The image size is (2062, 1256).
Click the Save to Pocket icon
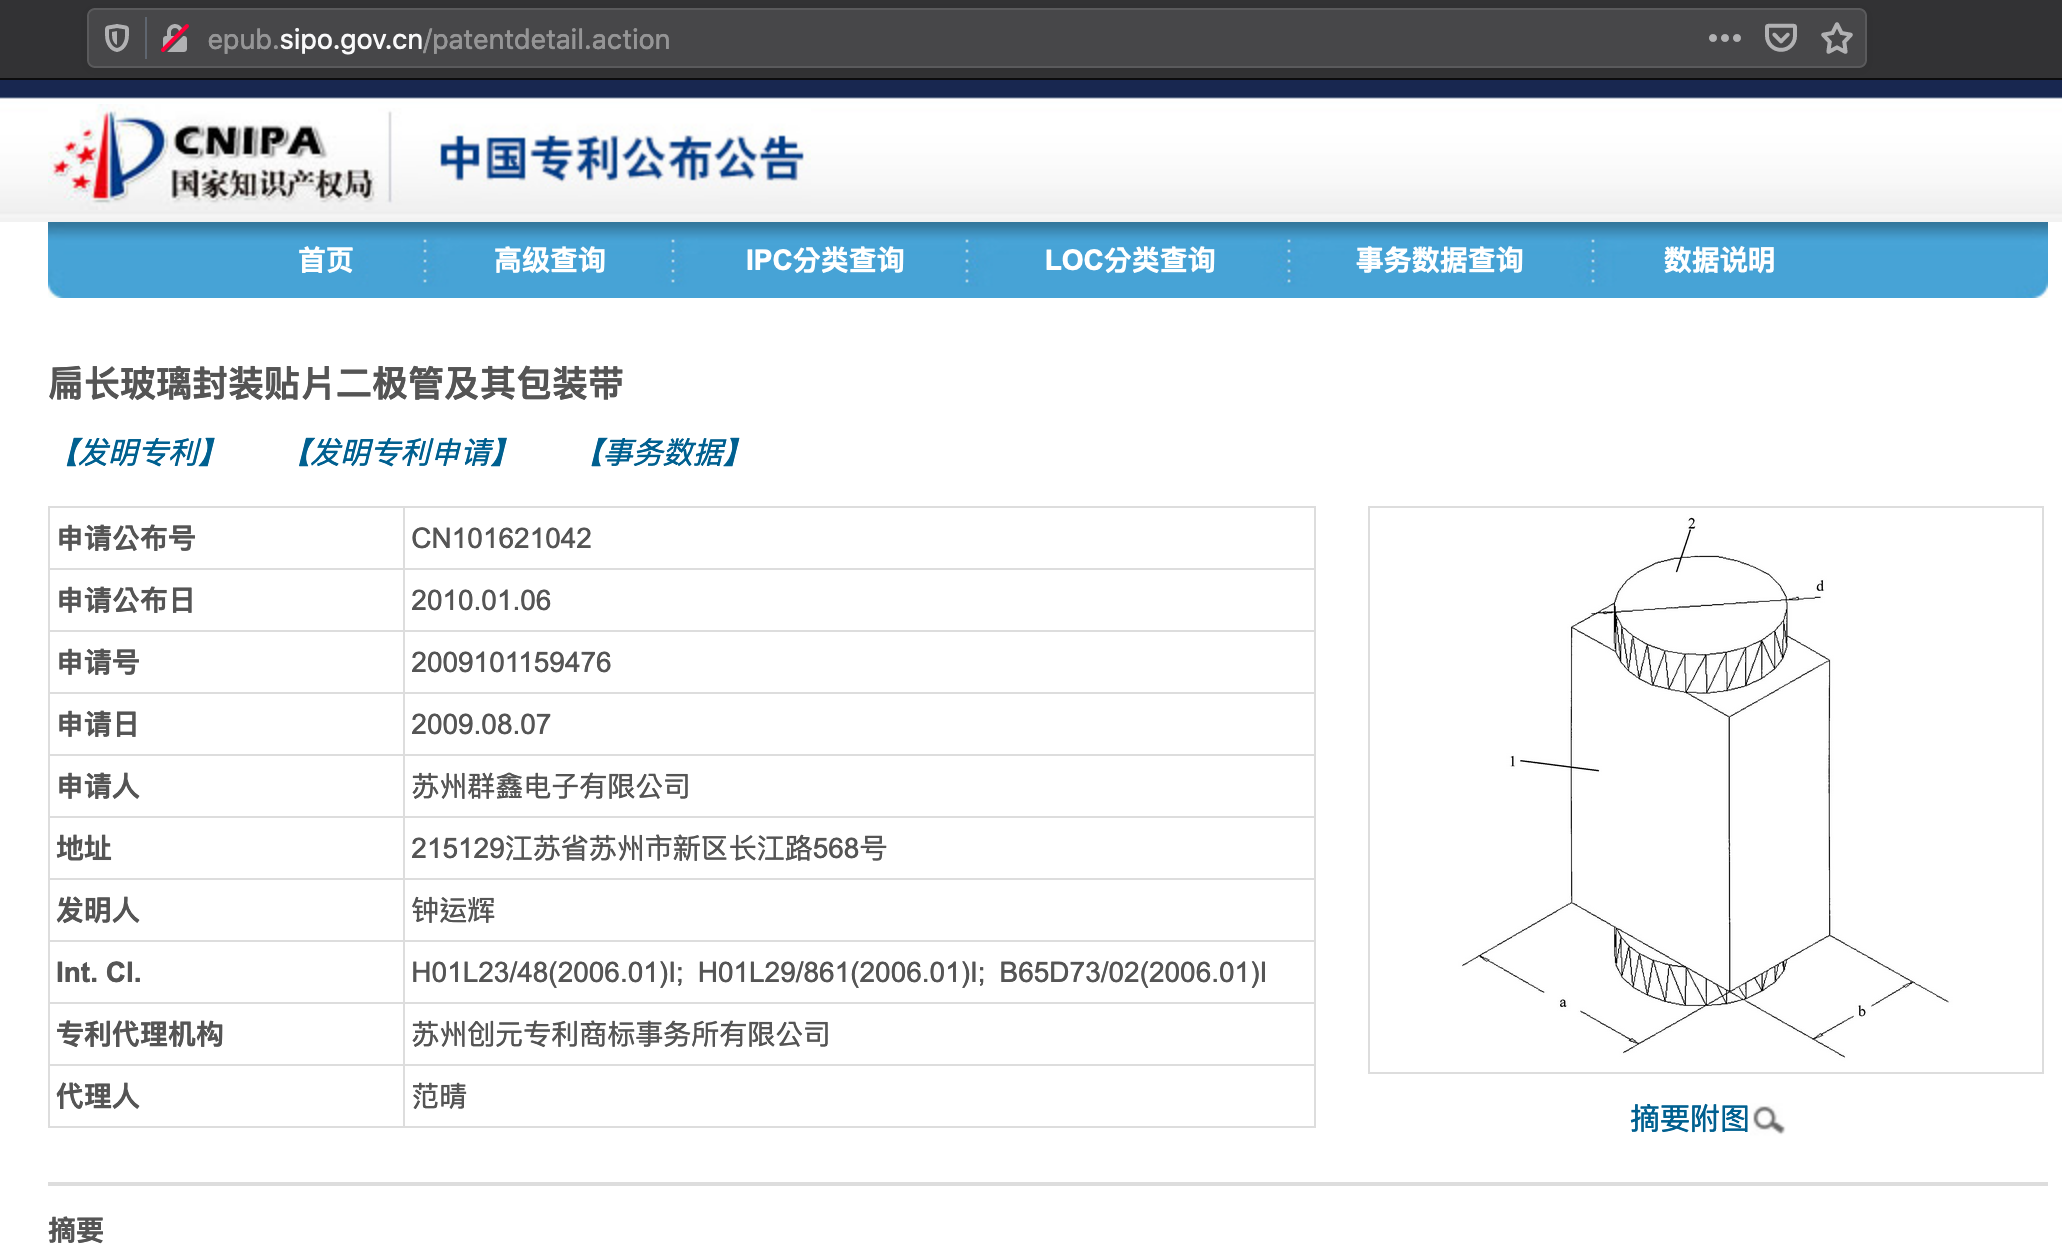1780,39
